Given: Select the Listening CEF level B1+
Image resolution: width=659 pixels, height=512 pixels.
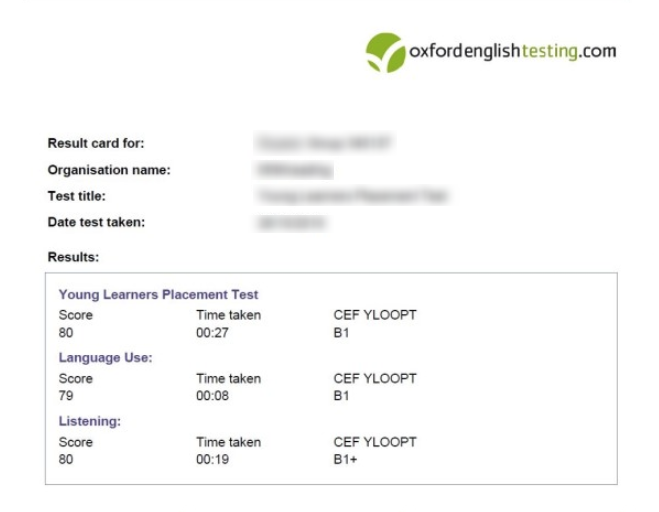Looking at the screenshot, I should (x=345, y=459).
